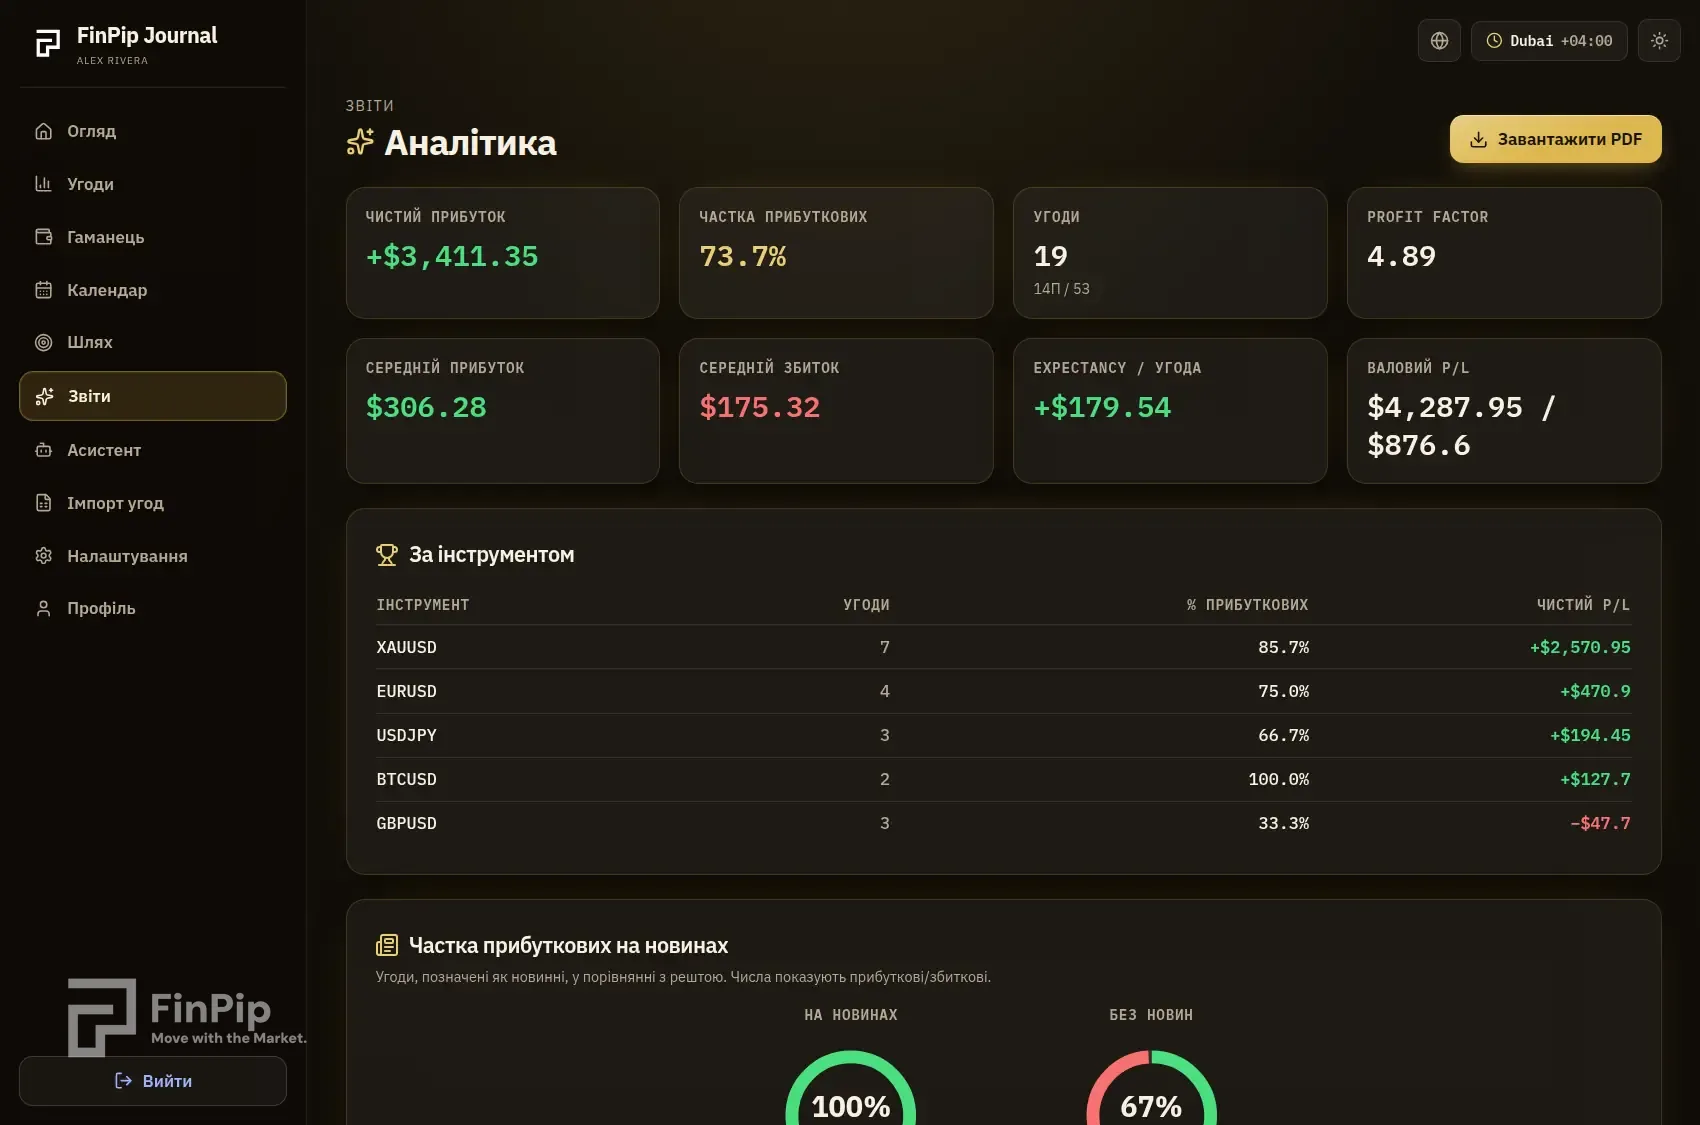Screen dimensions: 1700x1125
Task: Open the Імпорт угод sidebar item
Action: coord(153,503)
